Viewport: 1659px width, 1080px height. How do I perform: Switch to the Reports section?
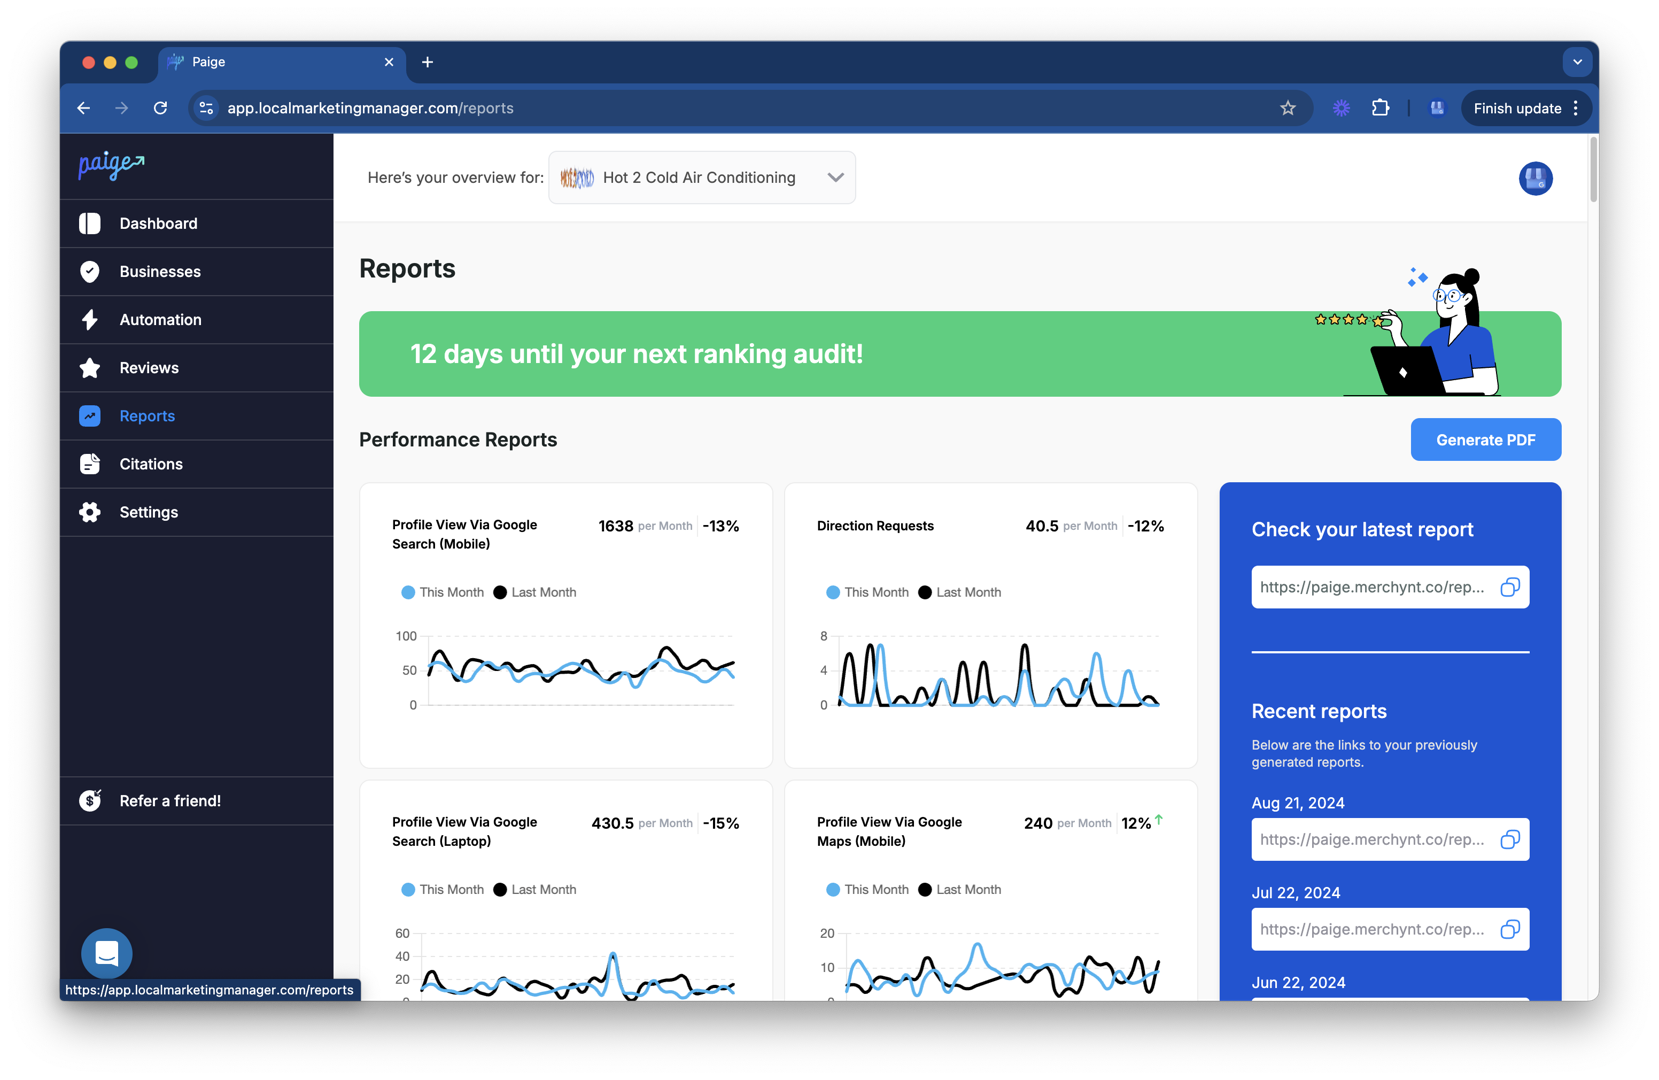coord(146,415)
